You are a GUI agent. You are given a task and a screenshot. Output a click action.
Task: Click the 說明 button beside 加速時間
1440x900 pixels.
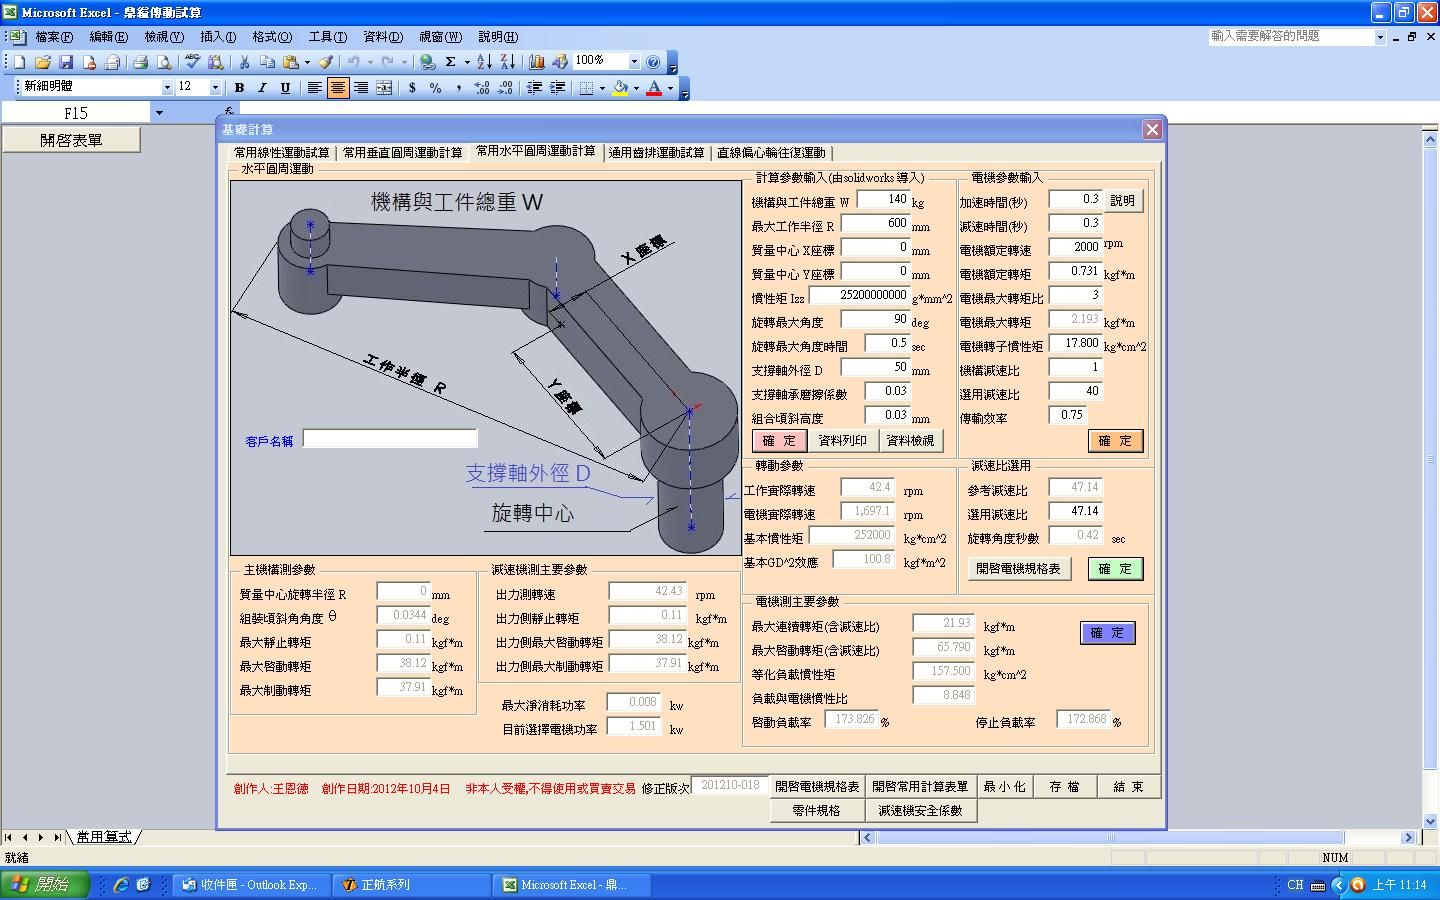click(1123, 200)
